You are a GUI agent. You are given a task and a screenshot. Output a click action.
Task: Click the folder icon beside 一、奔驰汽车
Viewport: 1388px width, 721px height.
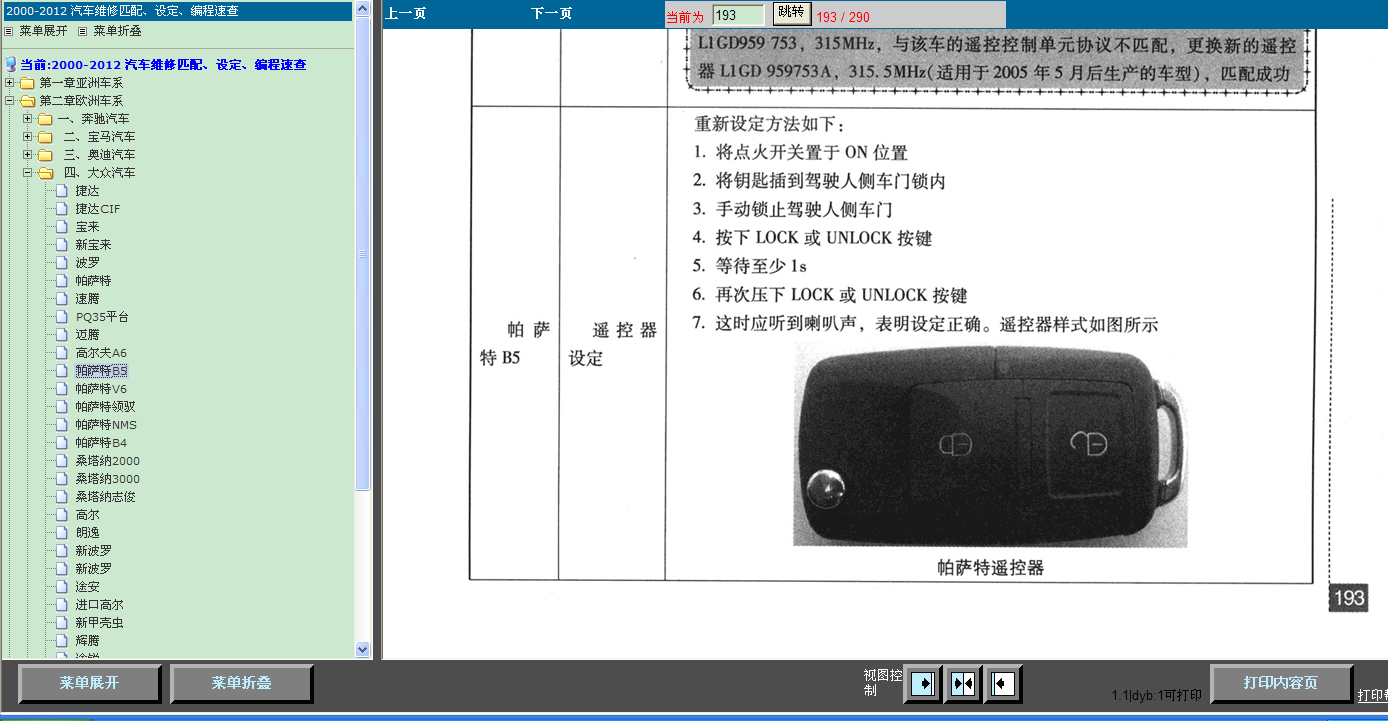[45, 119]
